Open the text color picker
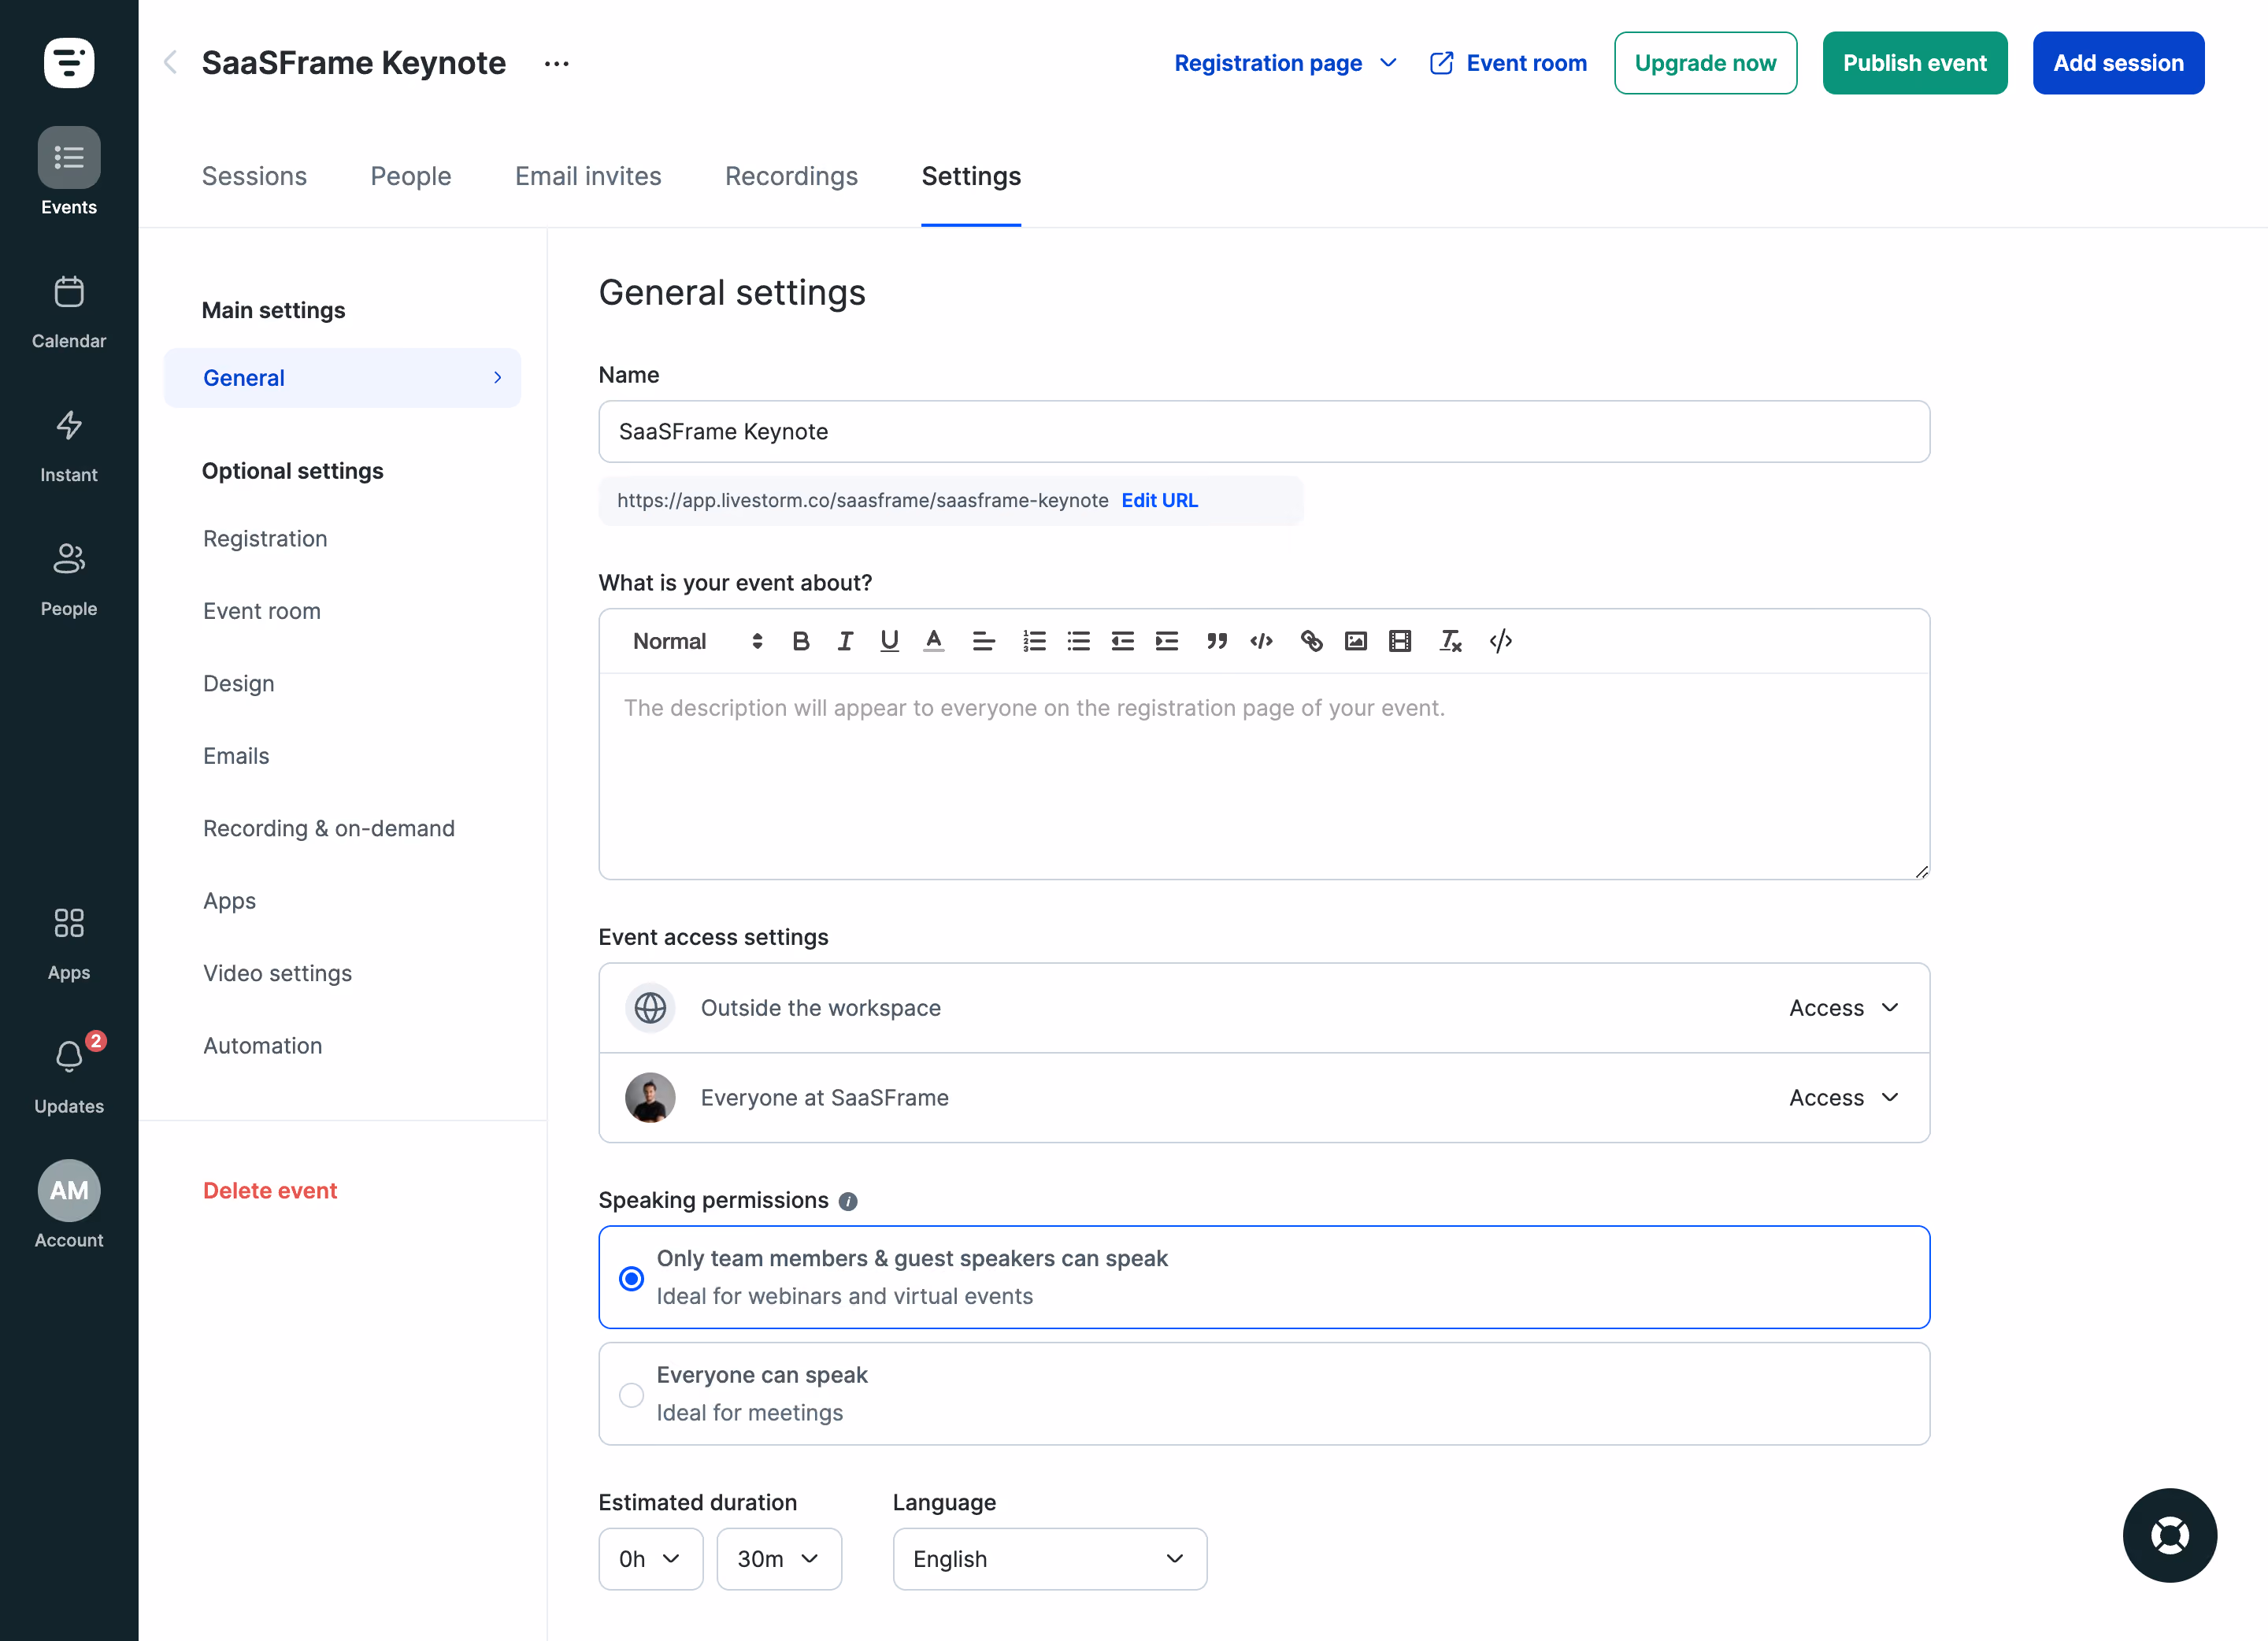2268x1641 pixels. (x=933, y=641)
